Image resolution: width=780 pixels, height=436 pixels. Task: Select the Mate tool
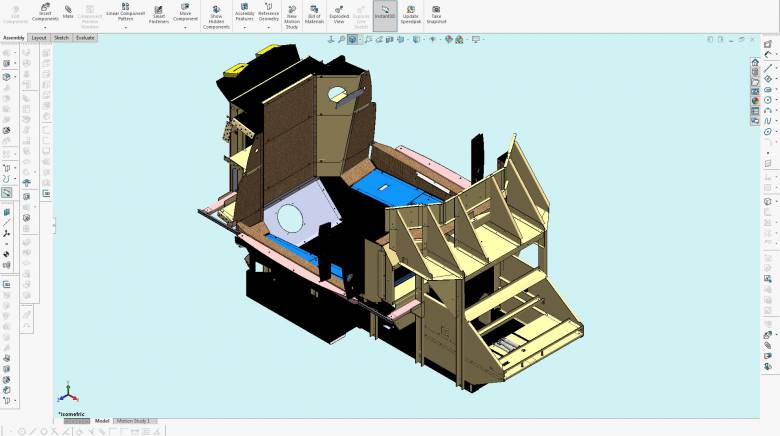[68, 12]
